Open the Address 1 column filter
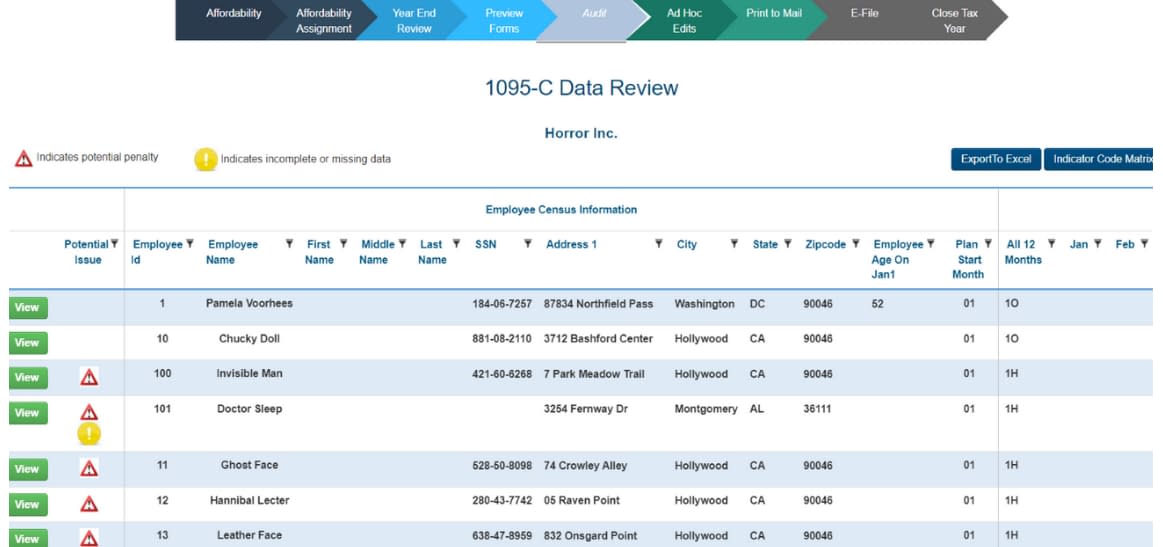 tap(659, 244)
